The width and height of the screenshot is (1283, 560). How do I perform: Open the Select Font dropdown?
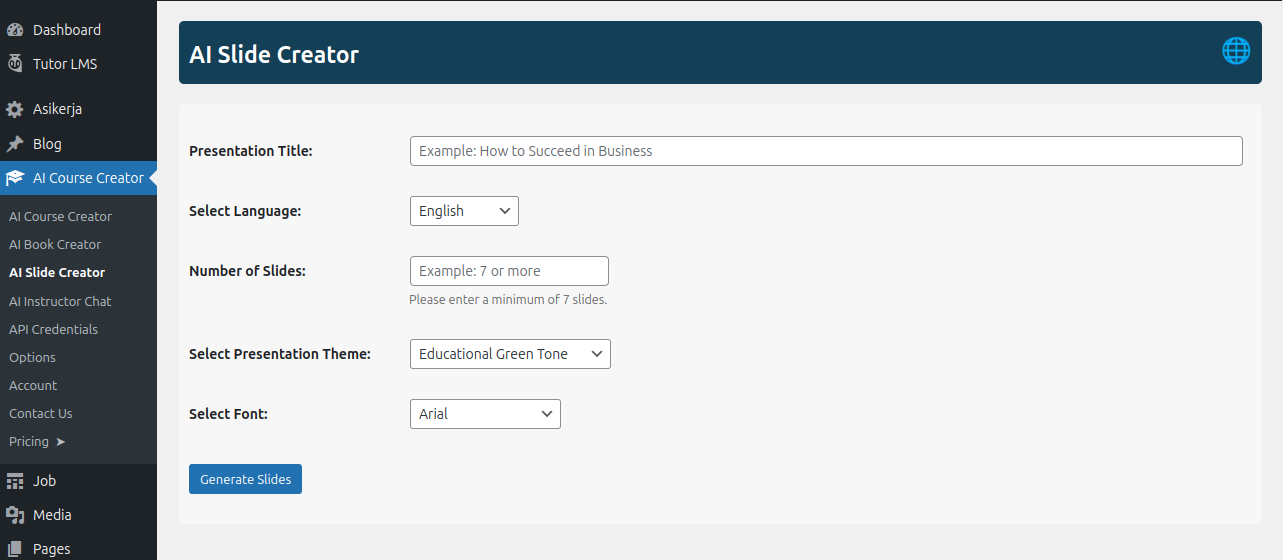pos(485,414)
